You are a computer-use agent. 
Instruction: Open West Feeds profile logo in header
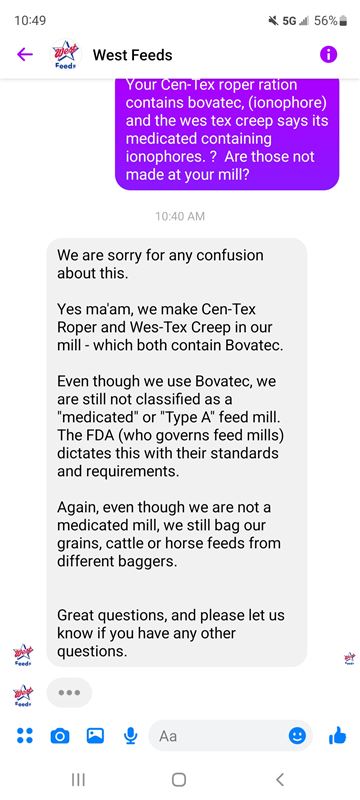point(66,56)
